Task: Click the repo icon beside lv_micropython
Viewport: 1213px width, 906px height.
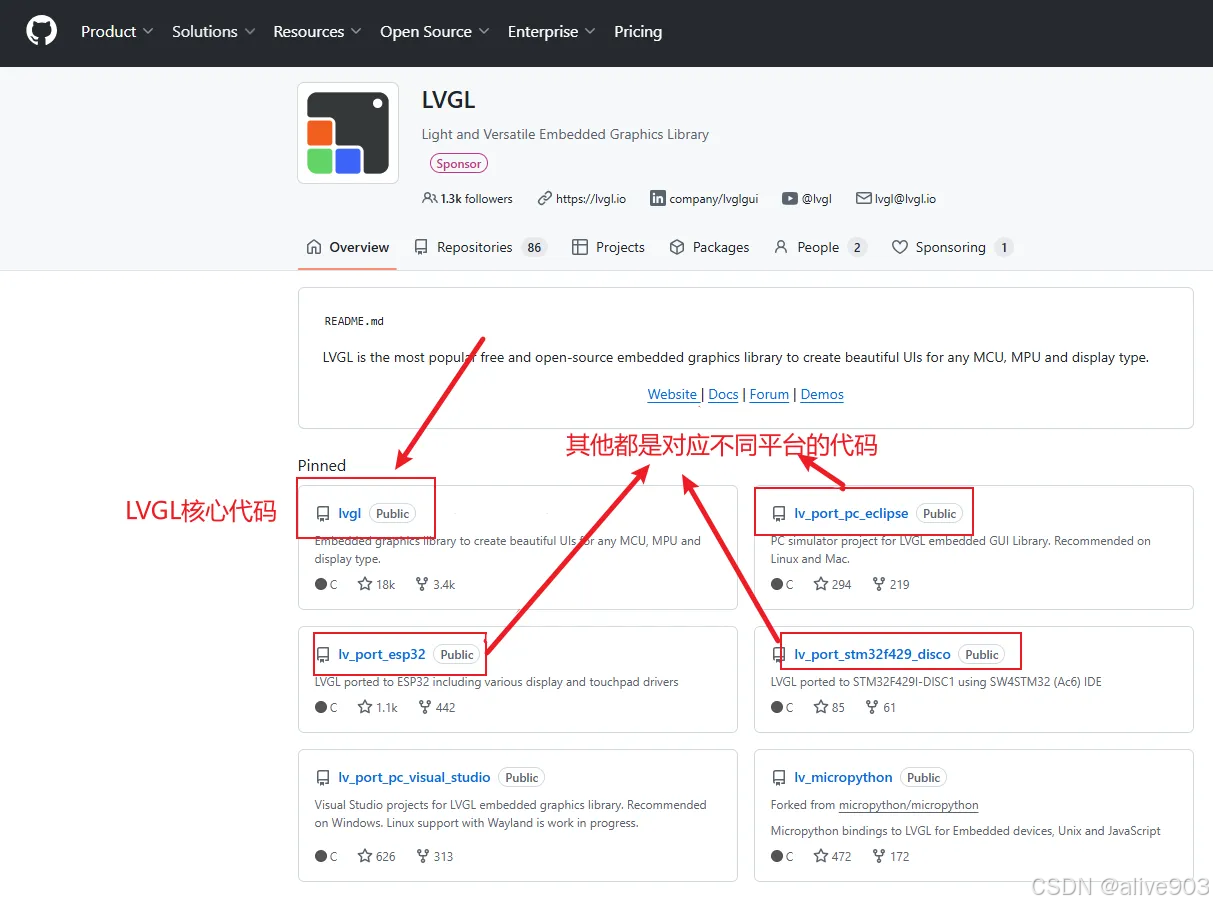Action: tap(779, 778)
